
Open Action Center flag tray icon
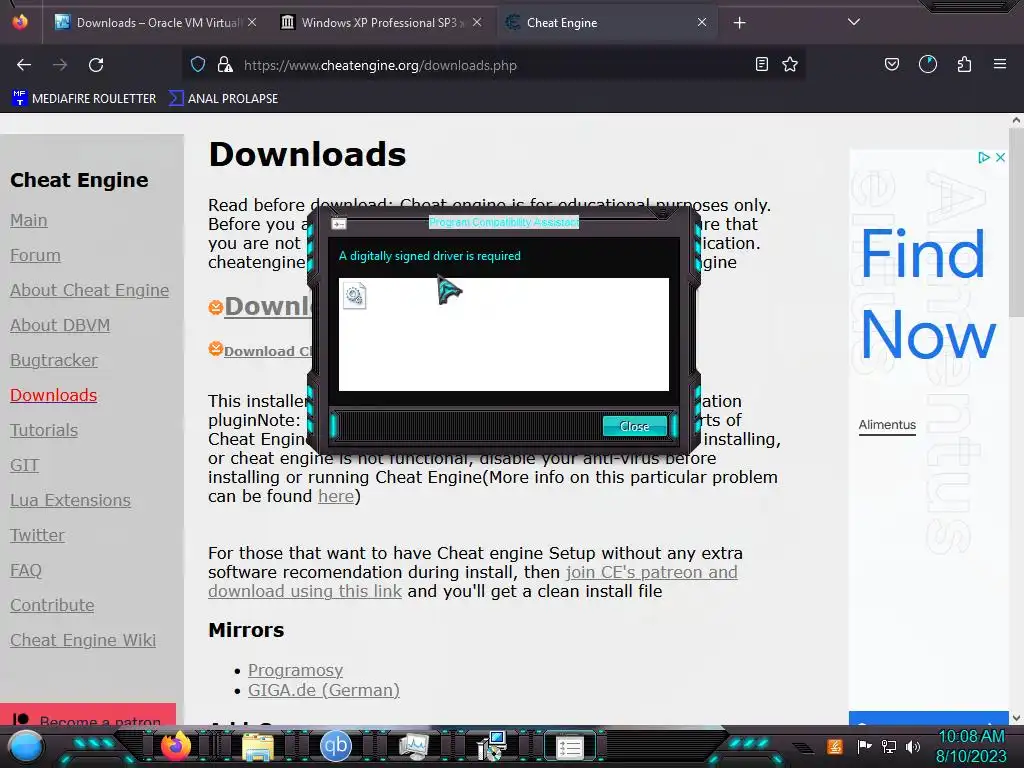(864, 746)
